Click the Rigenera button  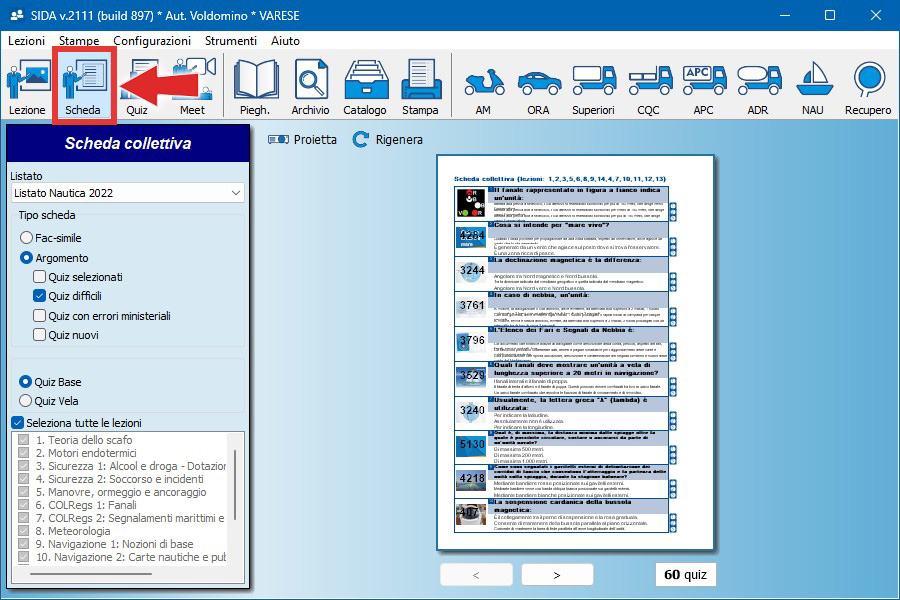388,140
